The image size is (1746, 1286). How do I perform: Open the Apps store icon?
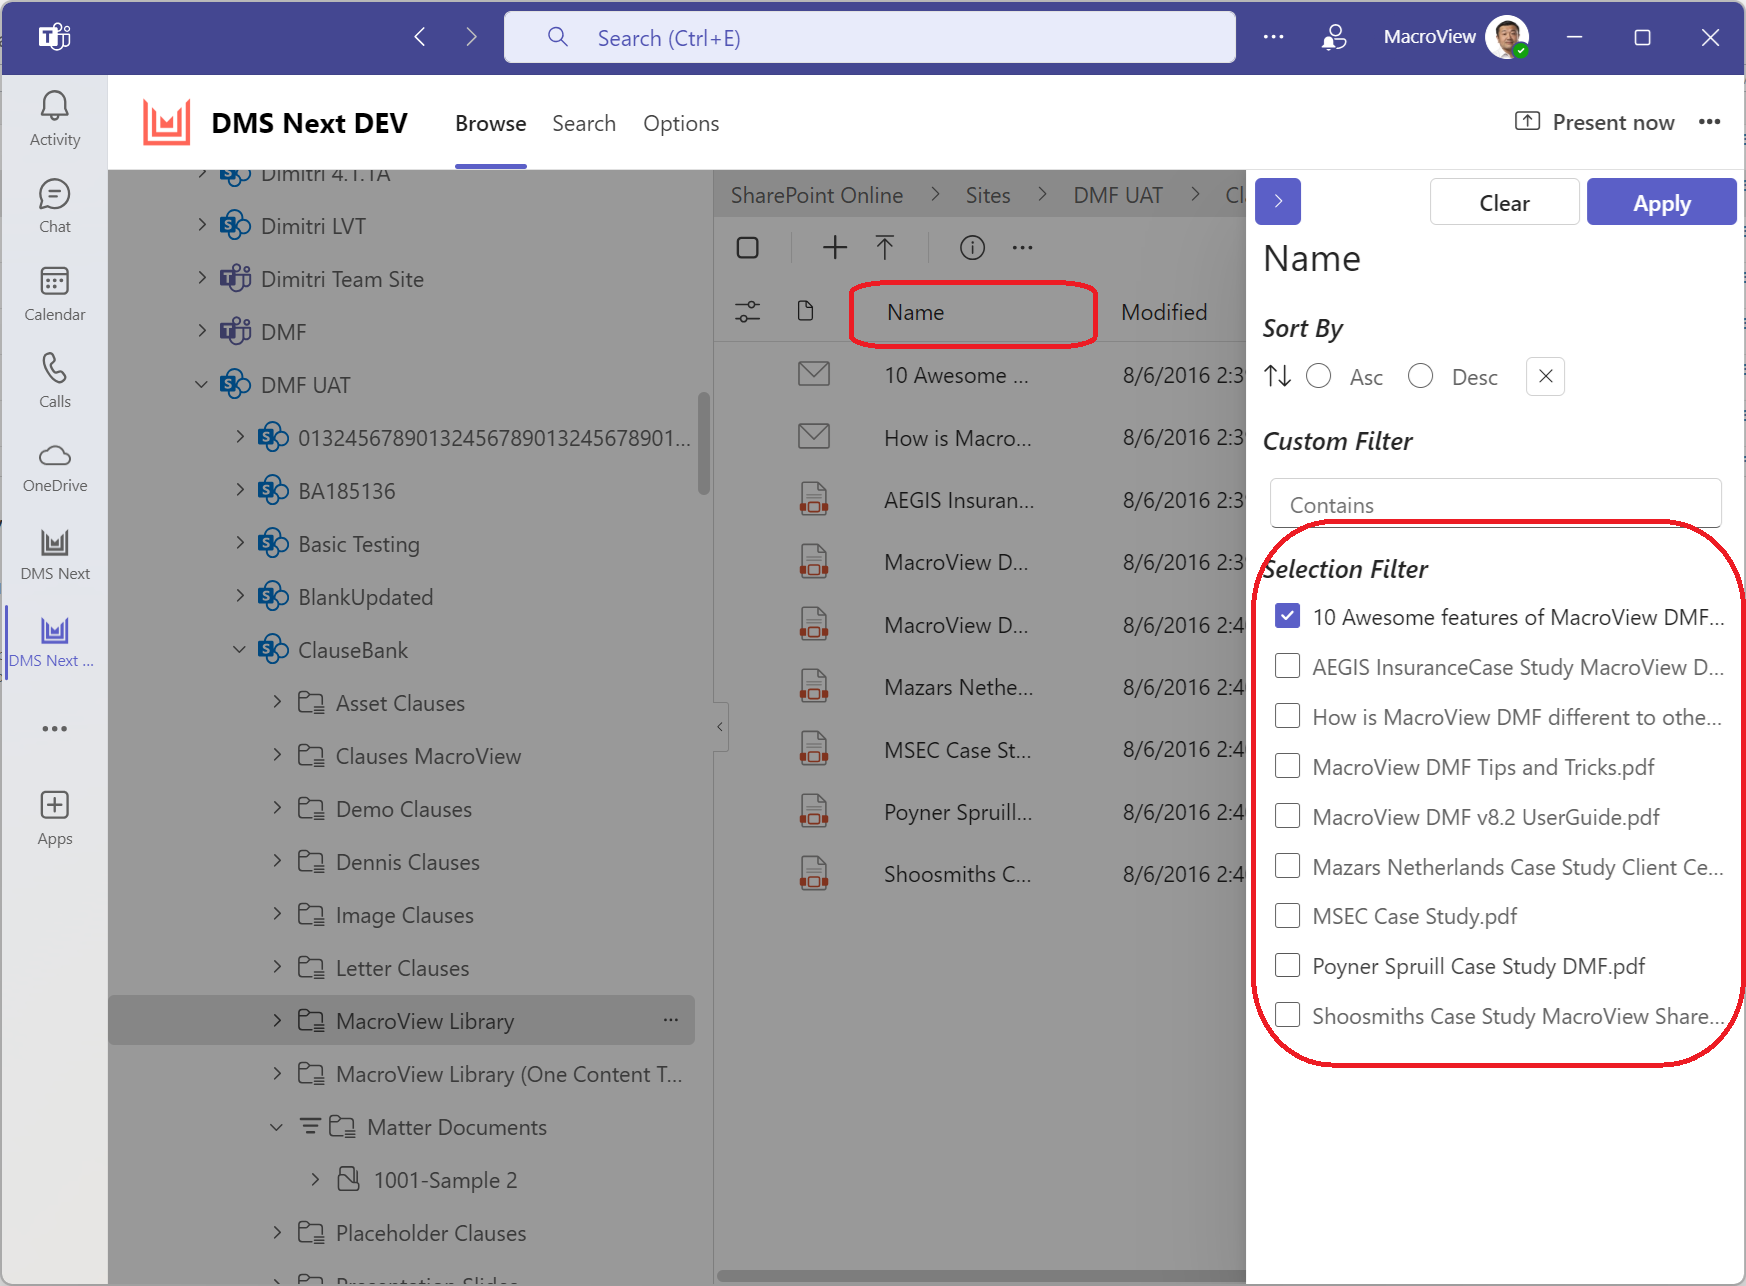55,818
